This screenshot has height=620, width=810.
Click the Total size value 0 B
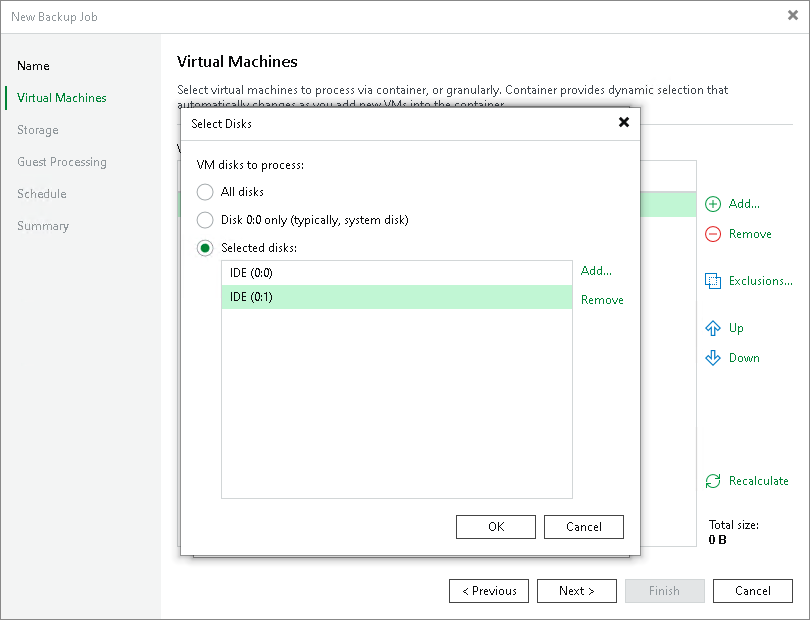pos(718,540)
